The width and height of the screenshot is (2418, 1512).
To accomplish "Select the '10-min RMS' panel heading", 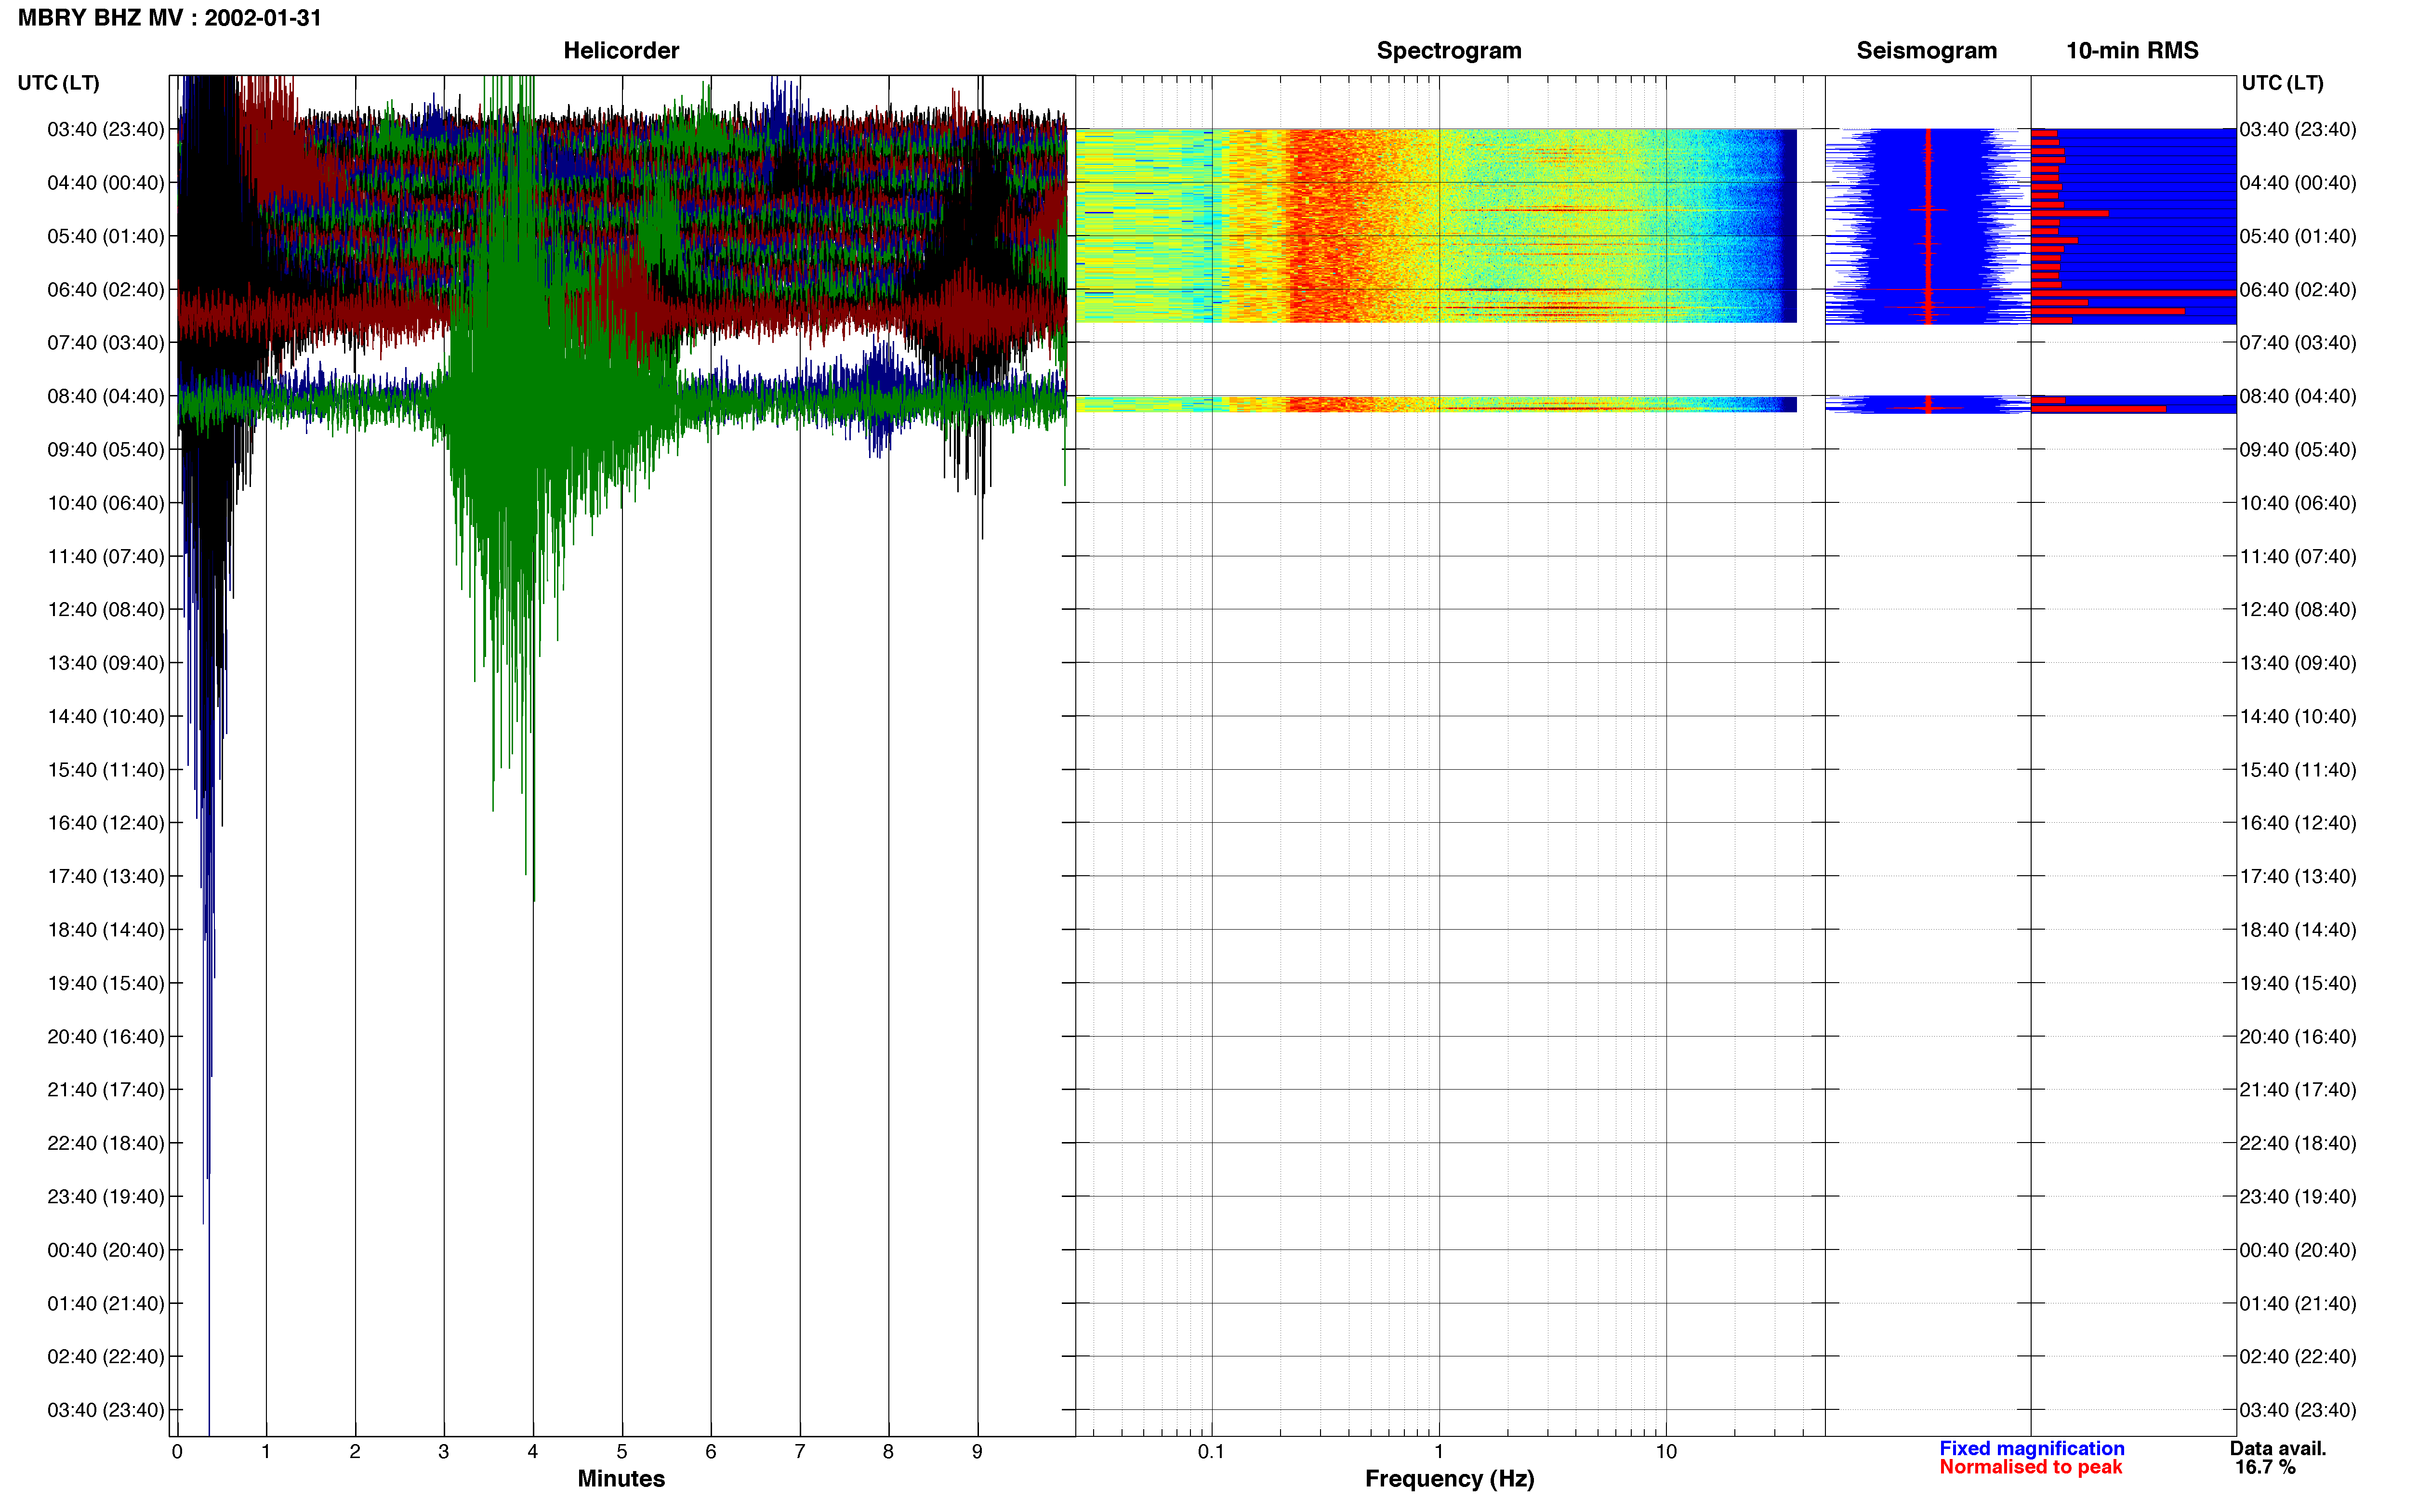I will [x=2132, y=51].
